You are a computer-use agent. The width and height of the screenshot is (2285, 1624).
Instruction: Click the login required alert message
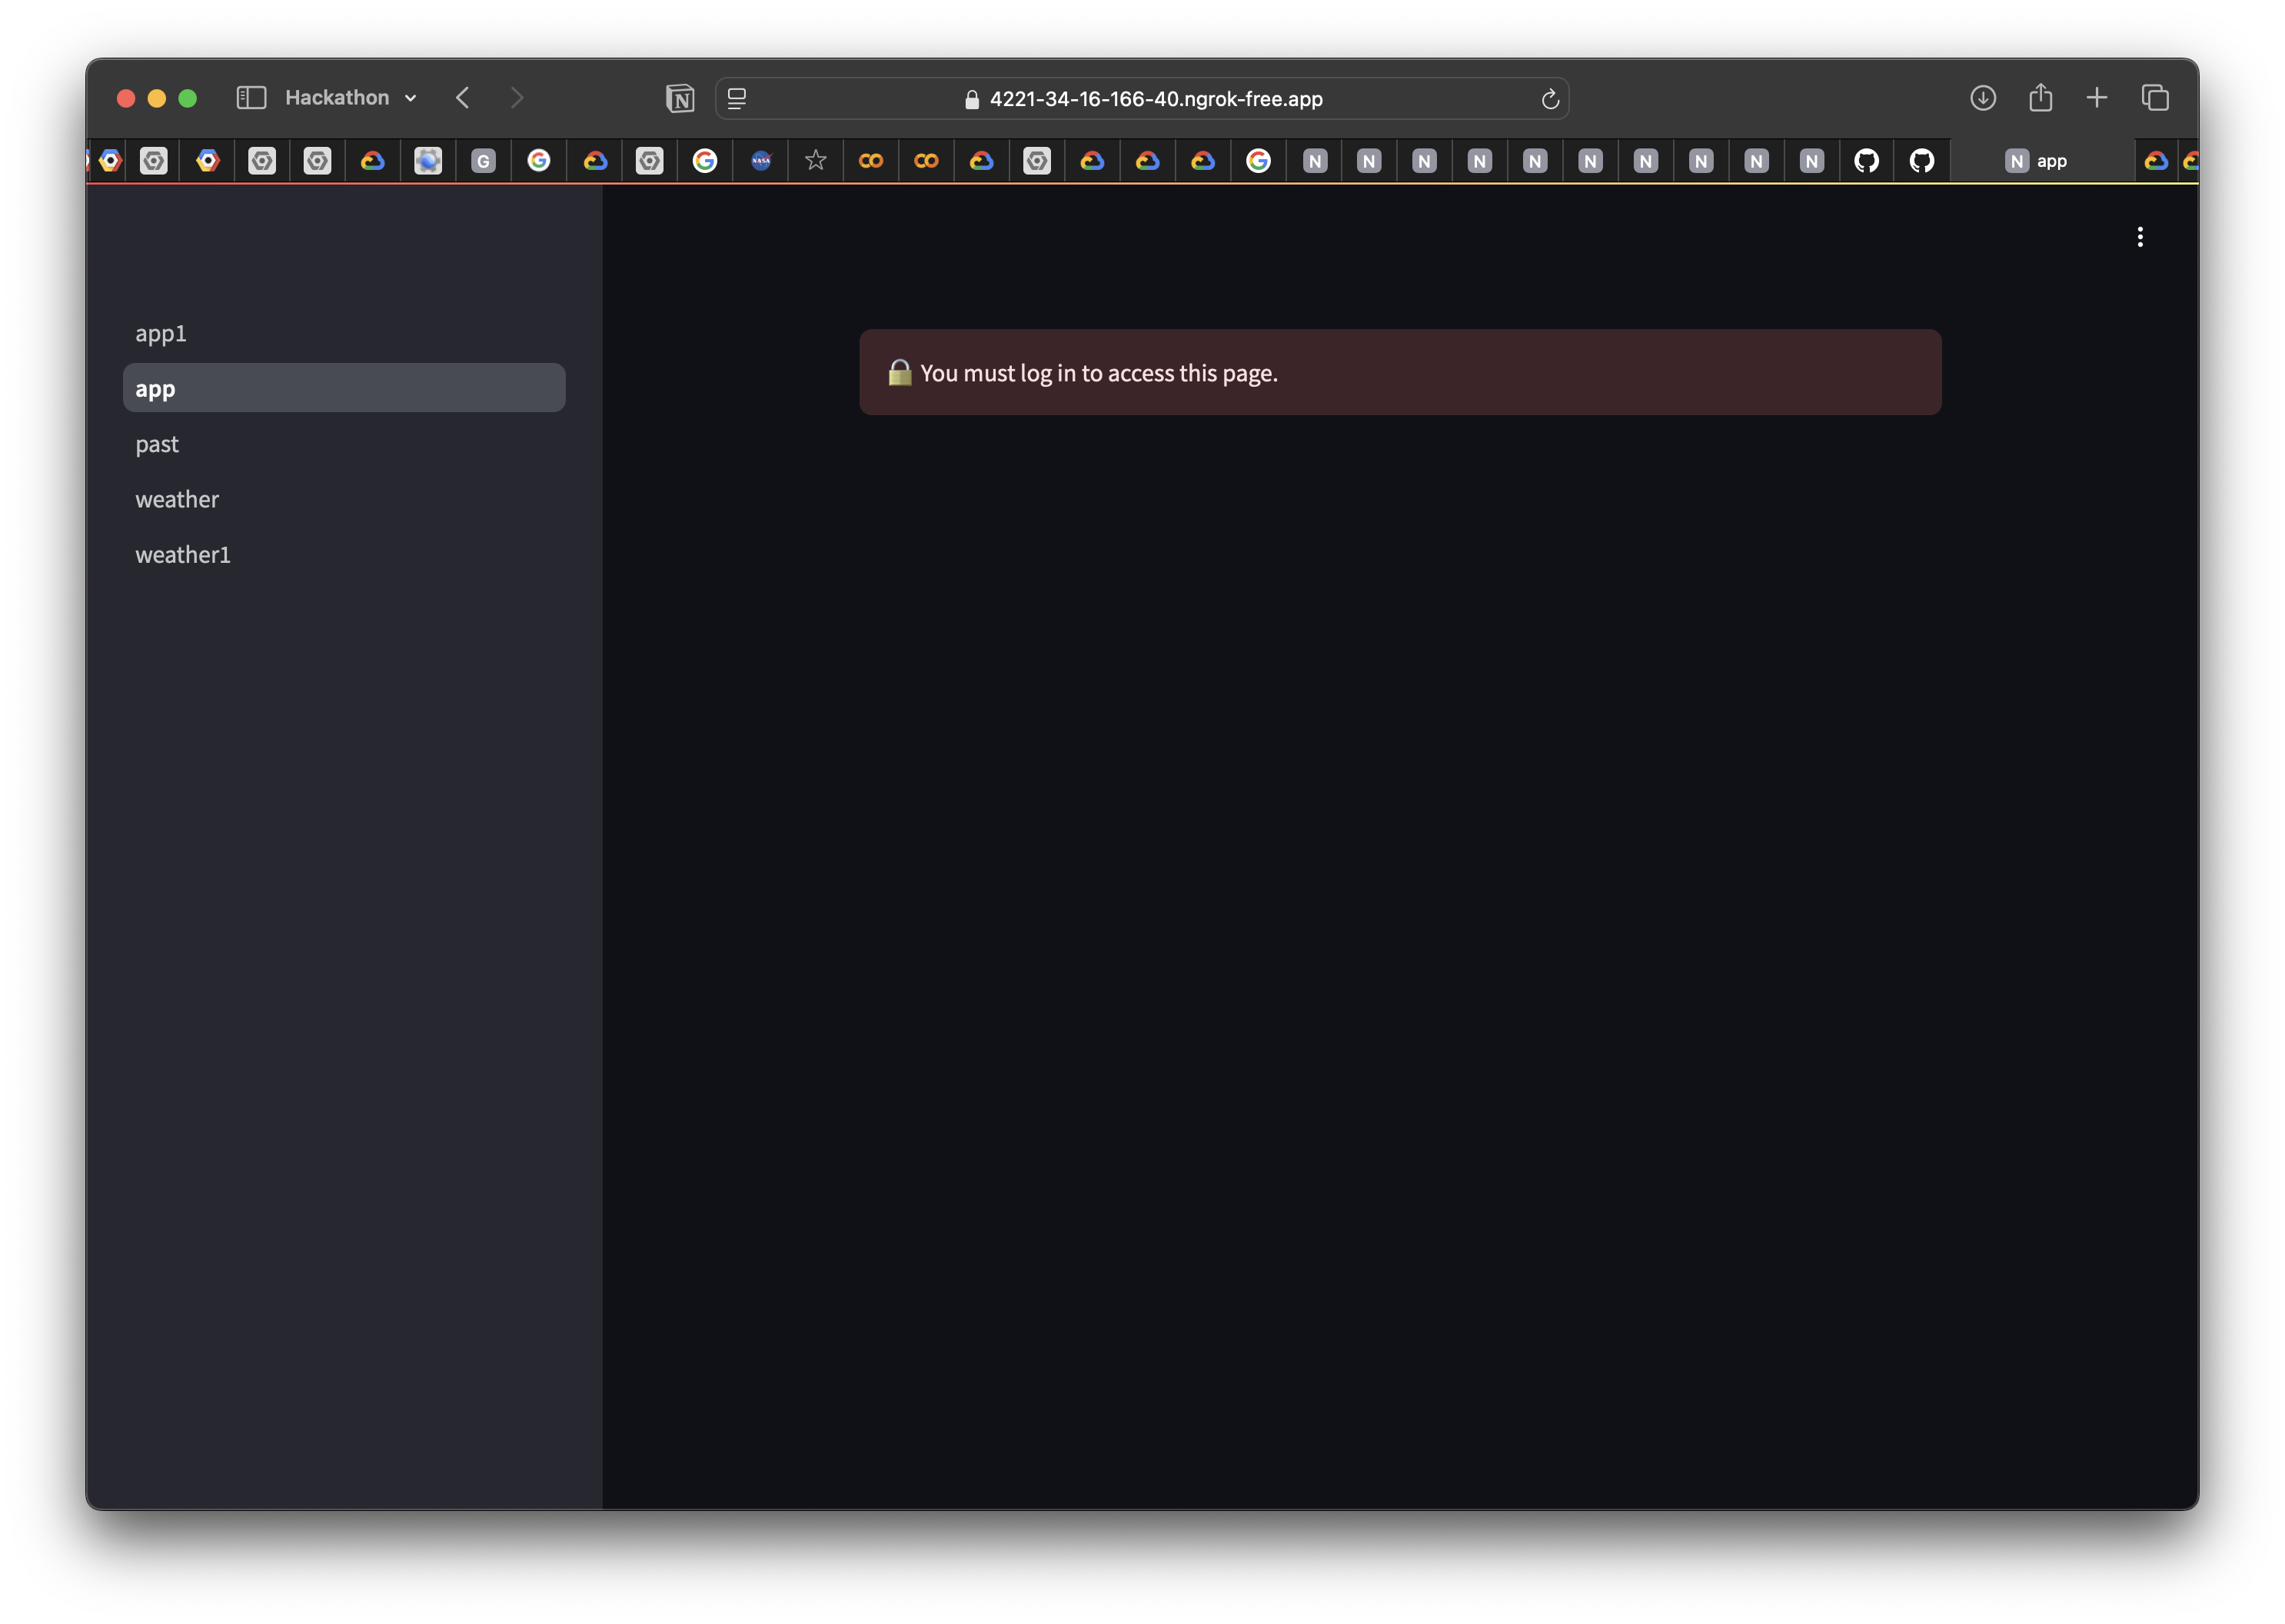(x=1399, y=373)
